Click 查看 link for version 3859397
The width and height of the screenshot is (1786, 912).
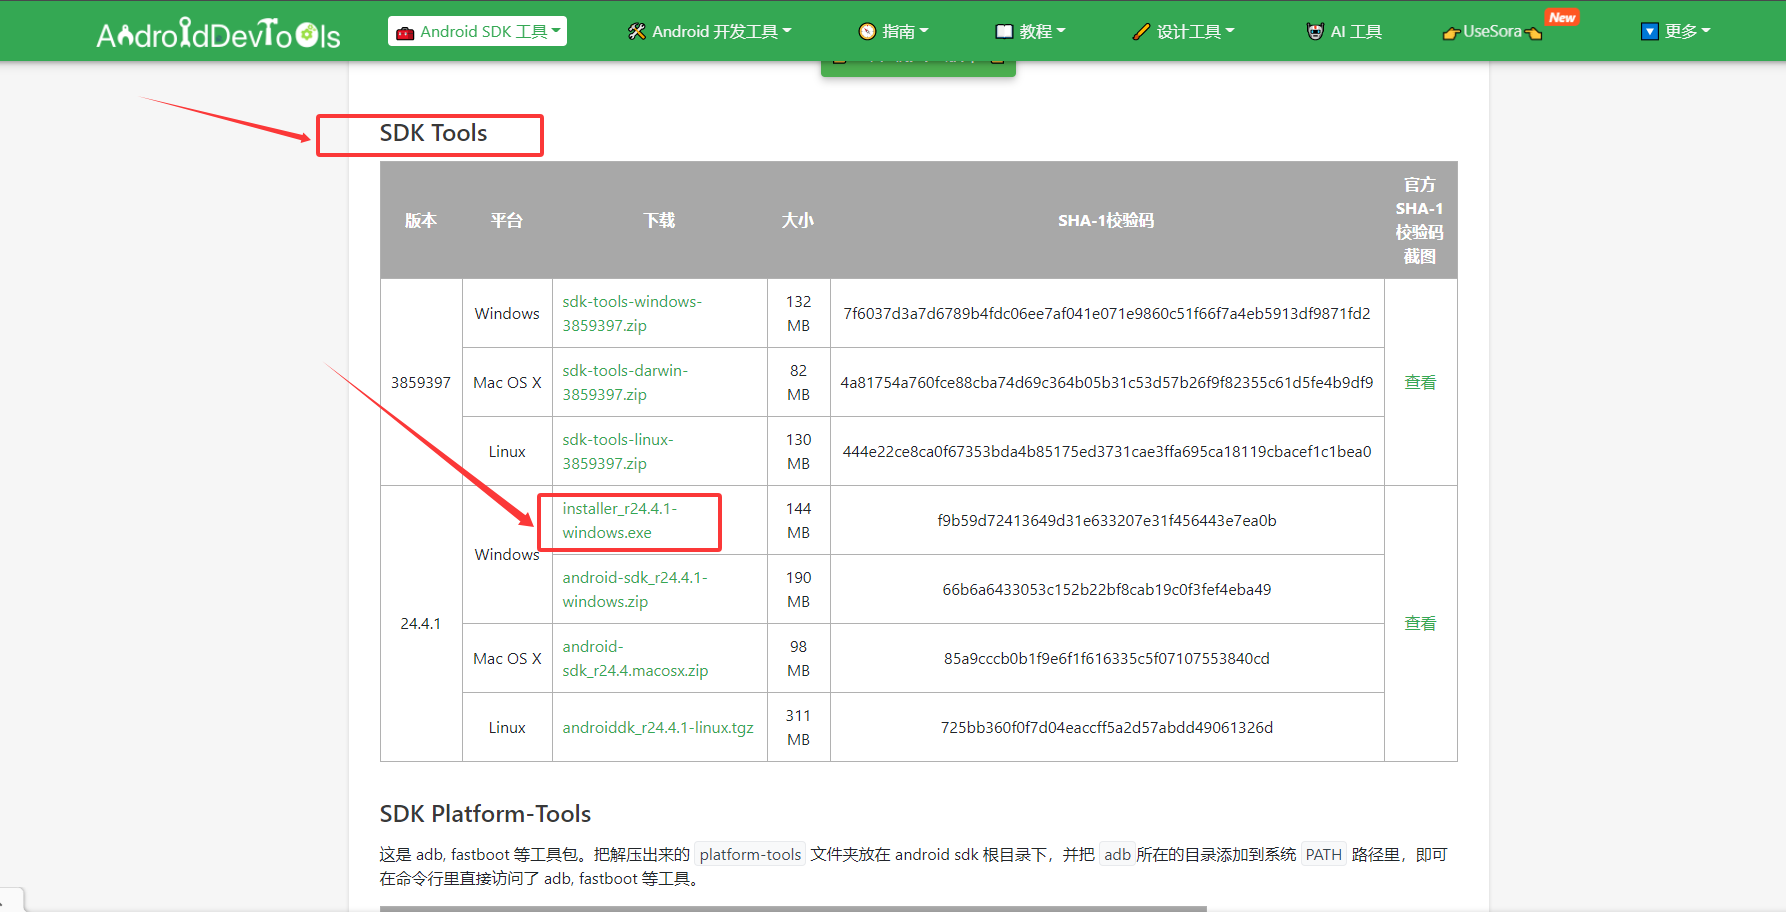click(x=1420, y=382)
